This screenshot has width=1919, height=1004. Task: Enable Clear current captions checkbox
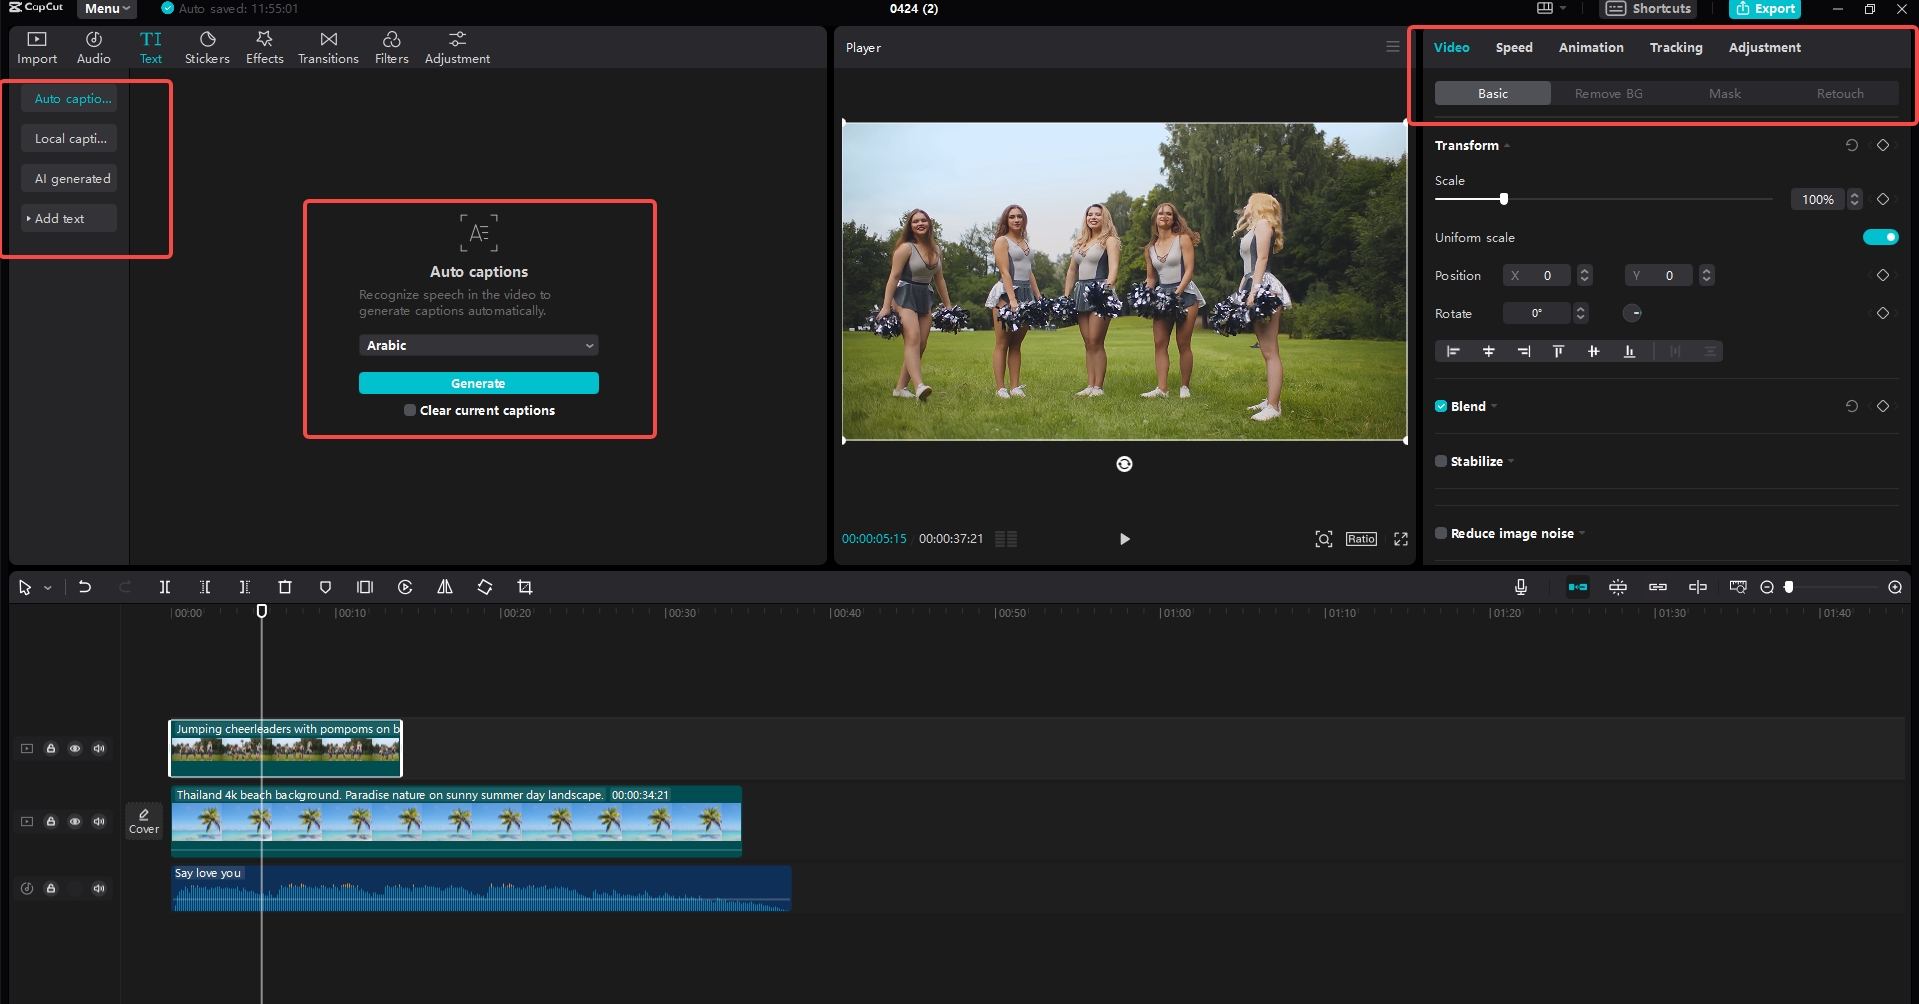[x=409, y=410]
